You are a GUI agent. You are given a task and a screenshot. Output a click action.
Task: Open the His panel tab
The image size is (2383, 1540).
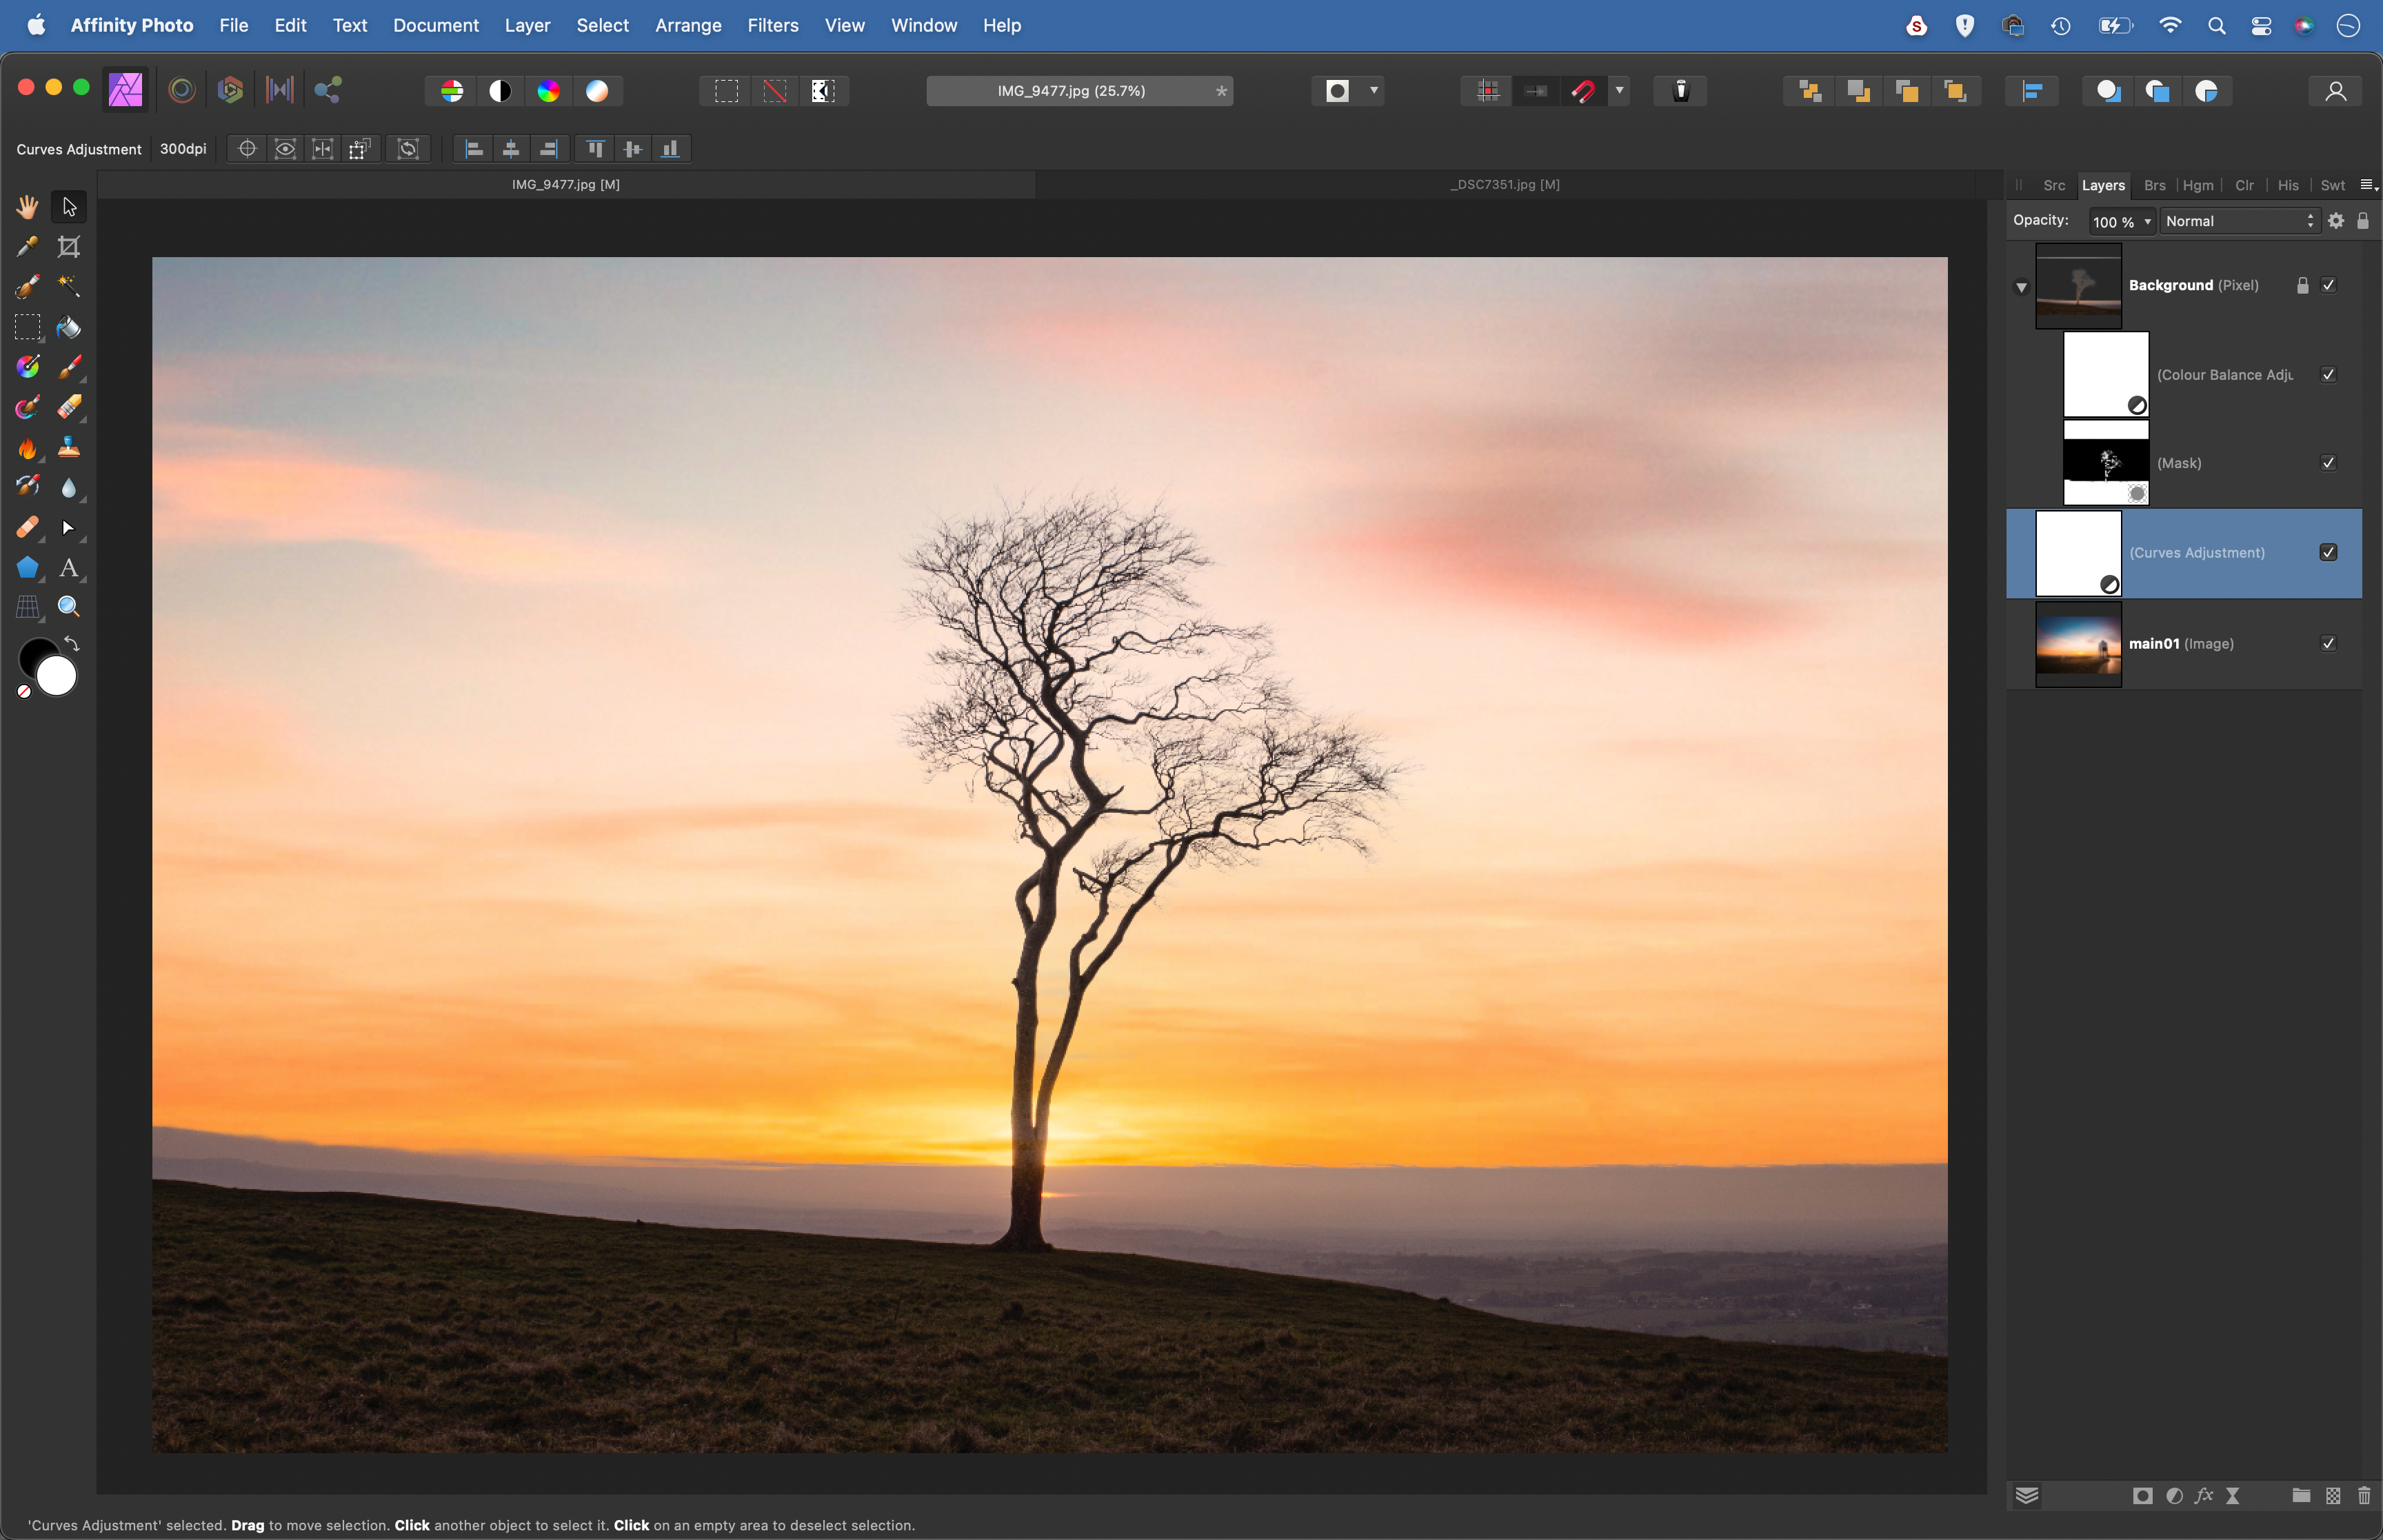(x=2288, y=185)
